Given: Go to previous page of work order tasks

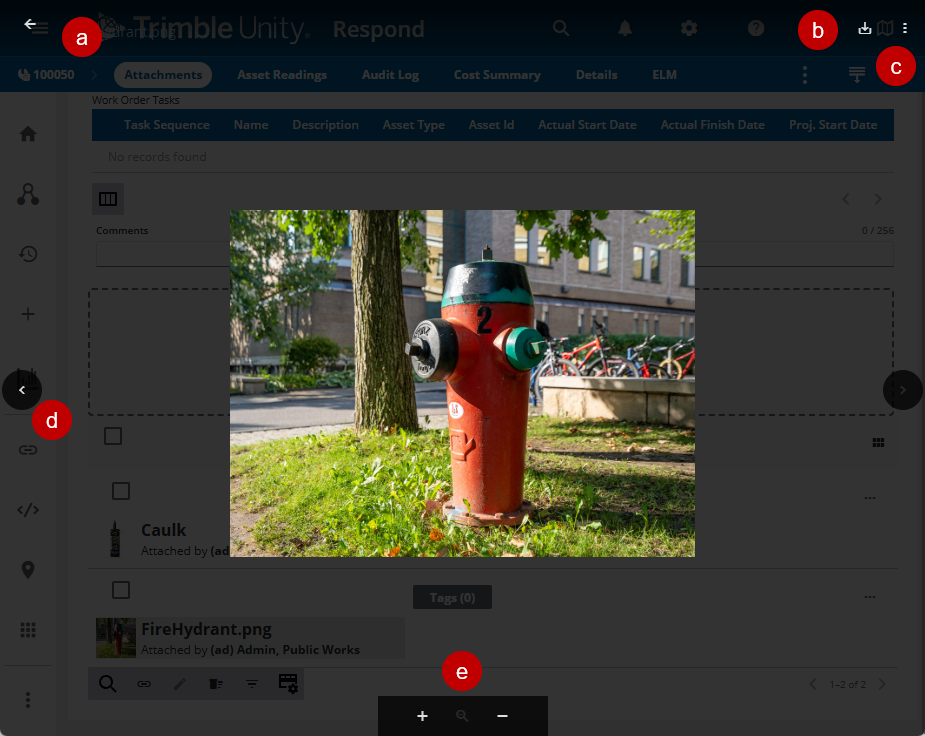Looking at the screenshot, I should click(x=846, y=199).
